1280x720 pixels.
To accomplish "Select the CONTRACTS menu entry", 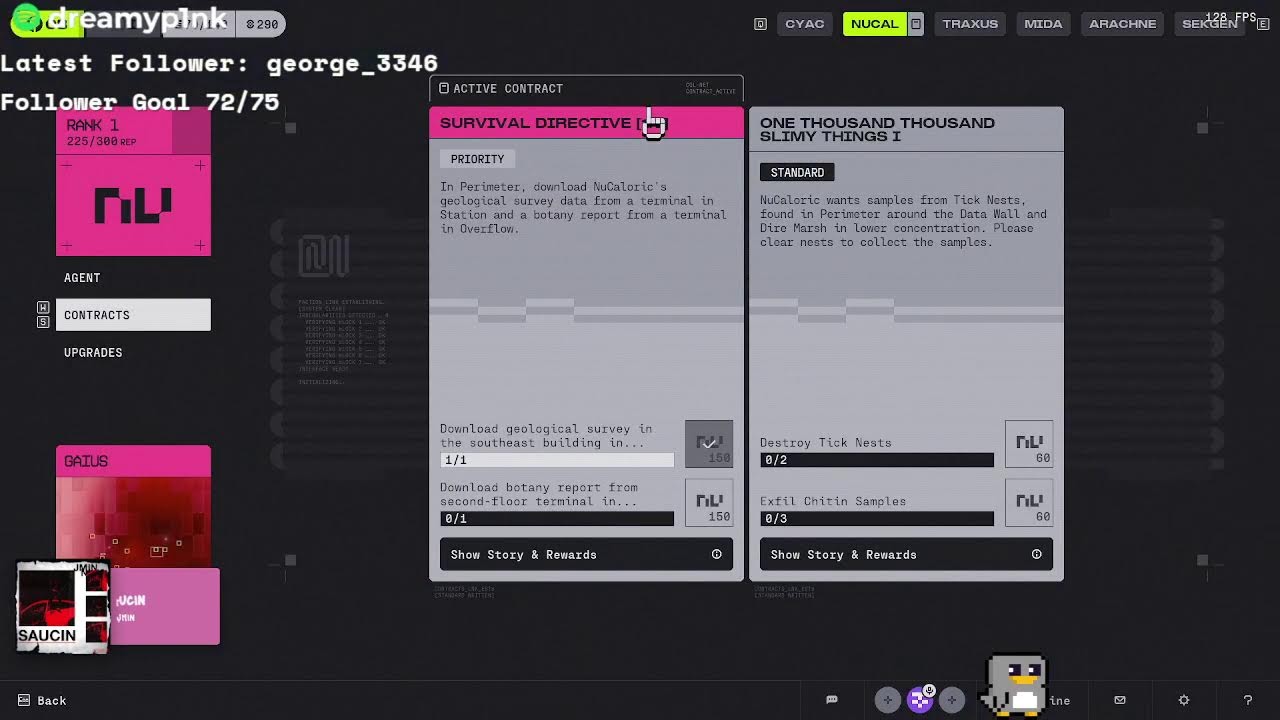I will [133, 315].
